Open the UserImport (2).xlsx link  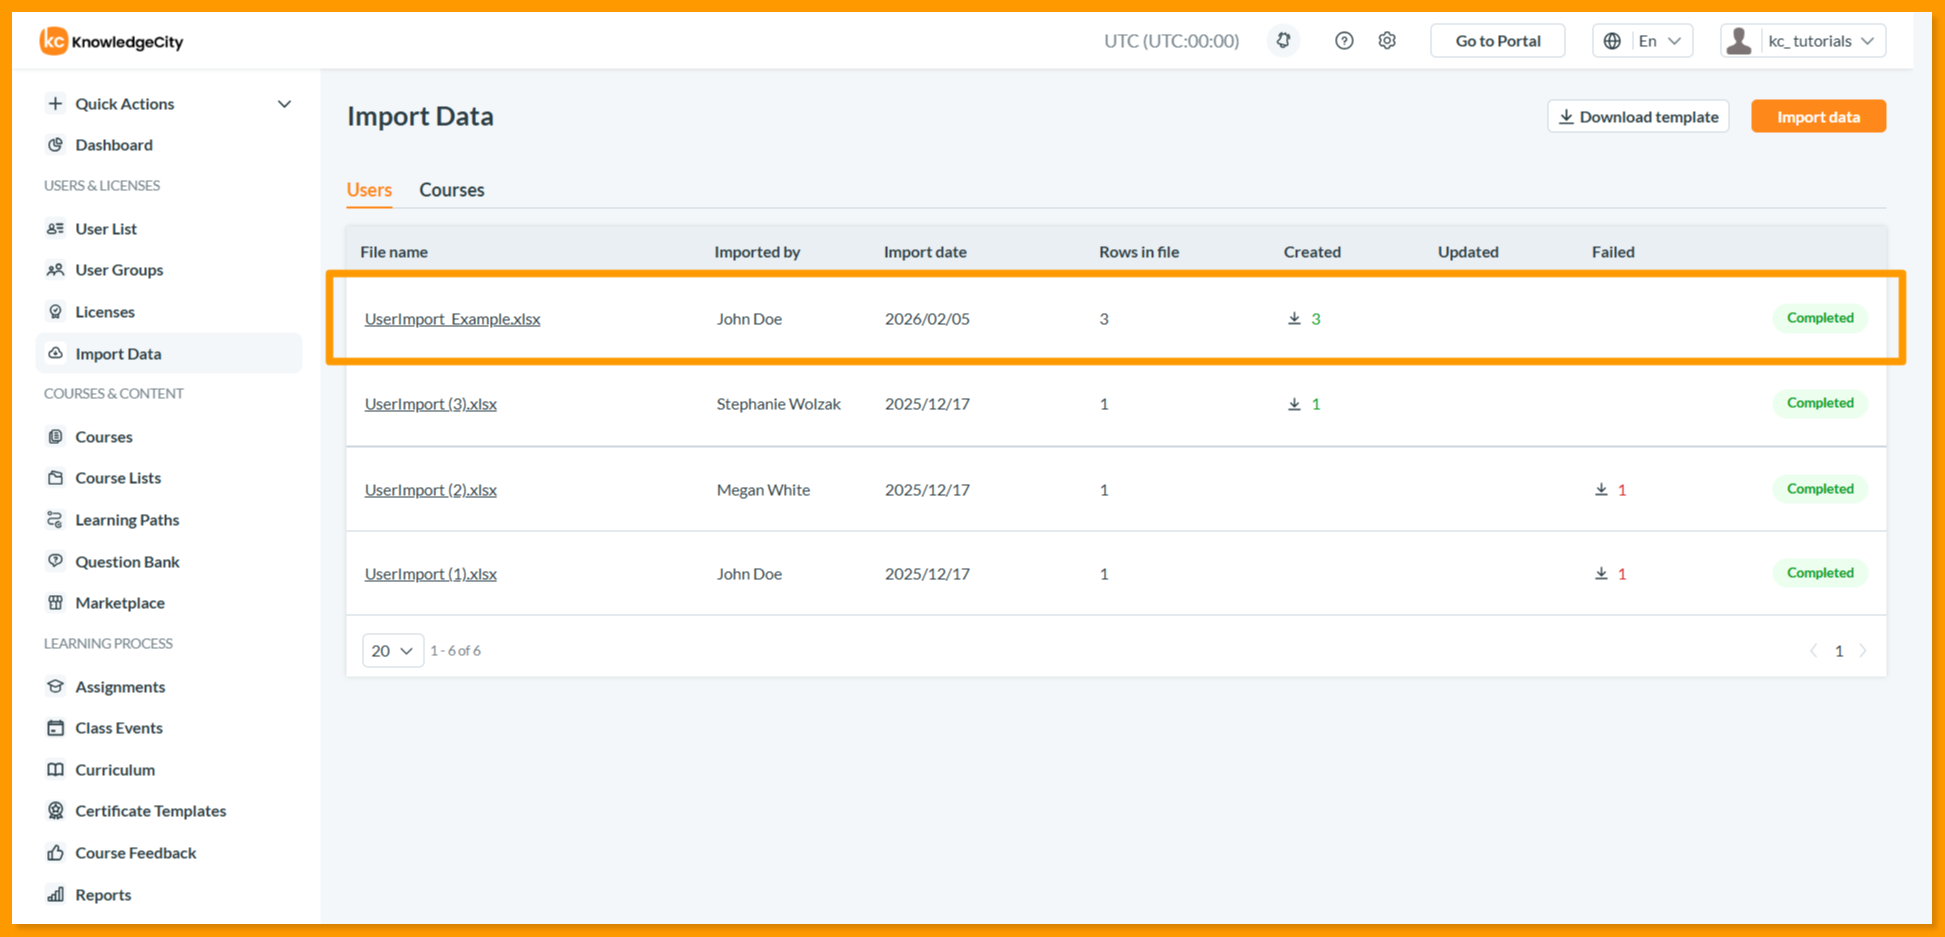point(430,490)
